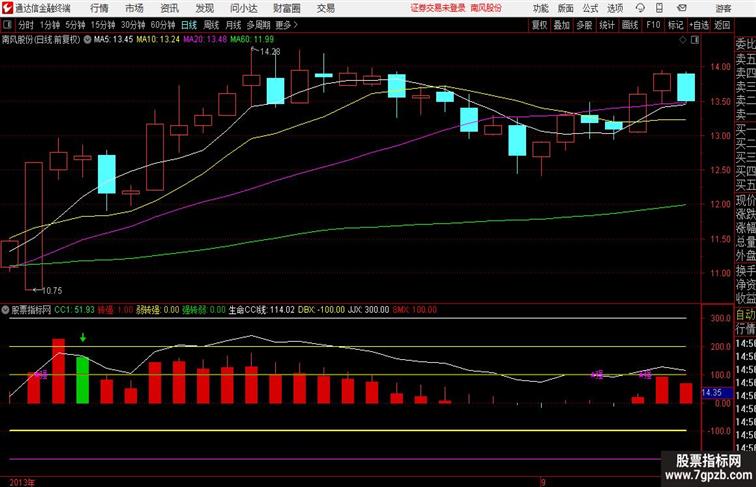Open the 选项 menu
This screenshot has width=756, height=487.
[x=615, y=8]
